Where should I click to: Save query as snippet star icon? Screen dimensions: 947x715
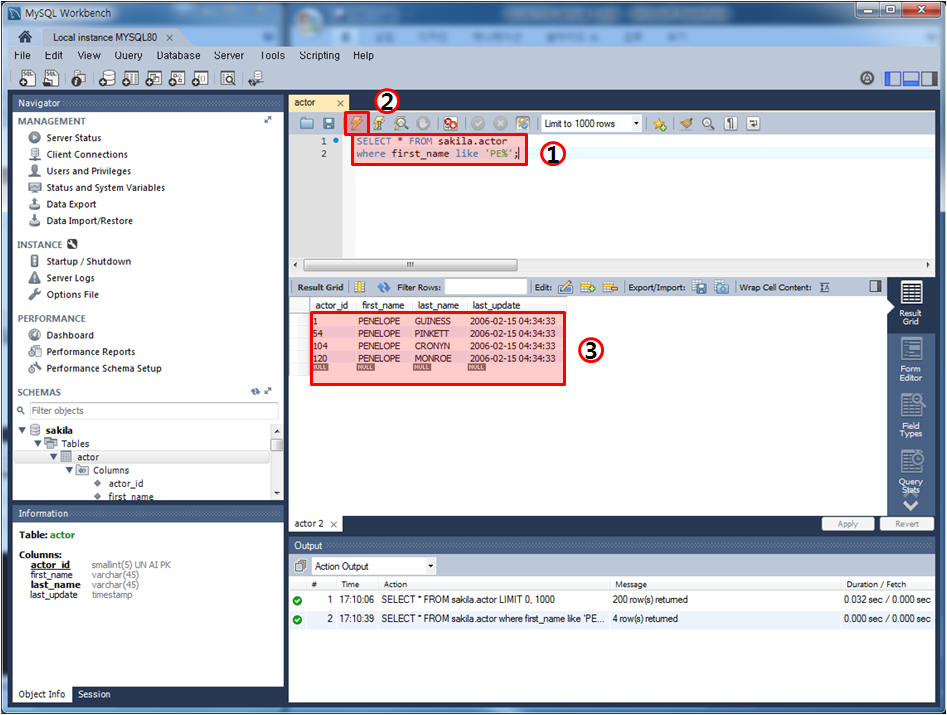pos(660,124)
